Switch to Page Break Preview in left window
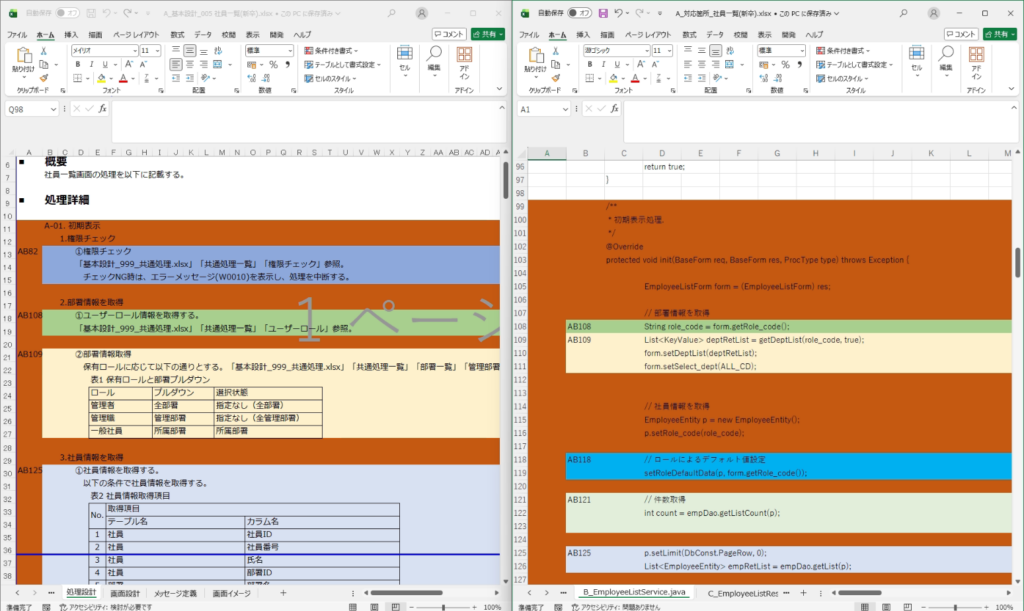This screenshot has width=1024, height=611. [395, 607]
